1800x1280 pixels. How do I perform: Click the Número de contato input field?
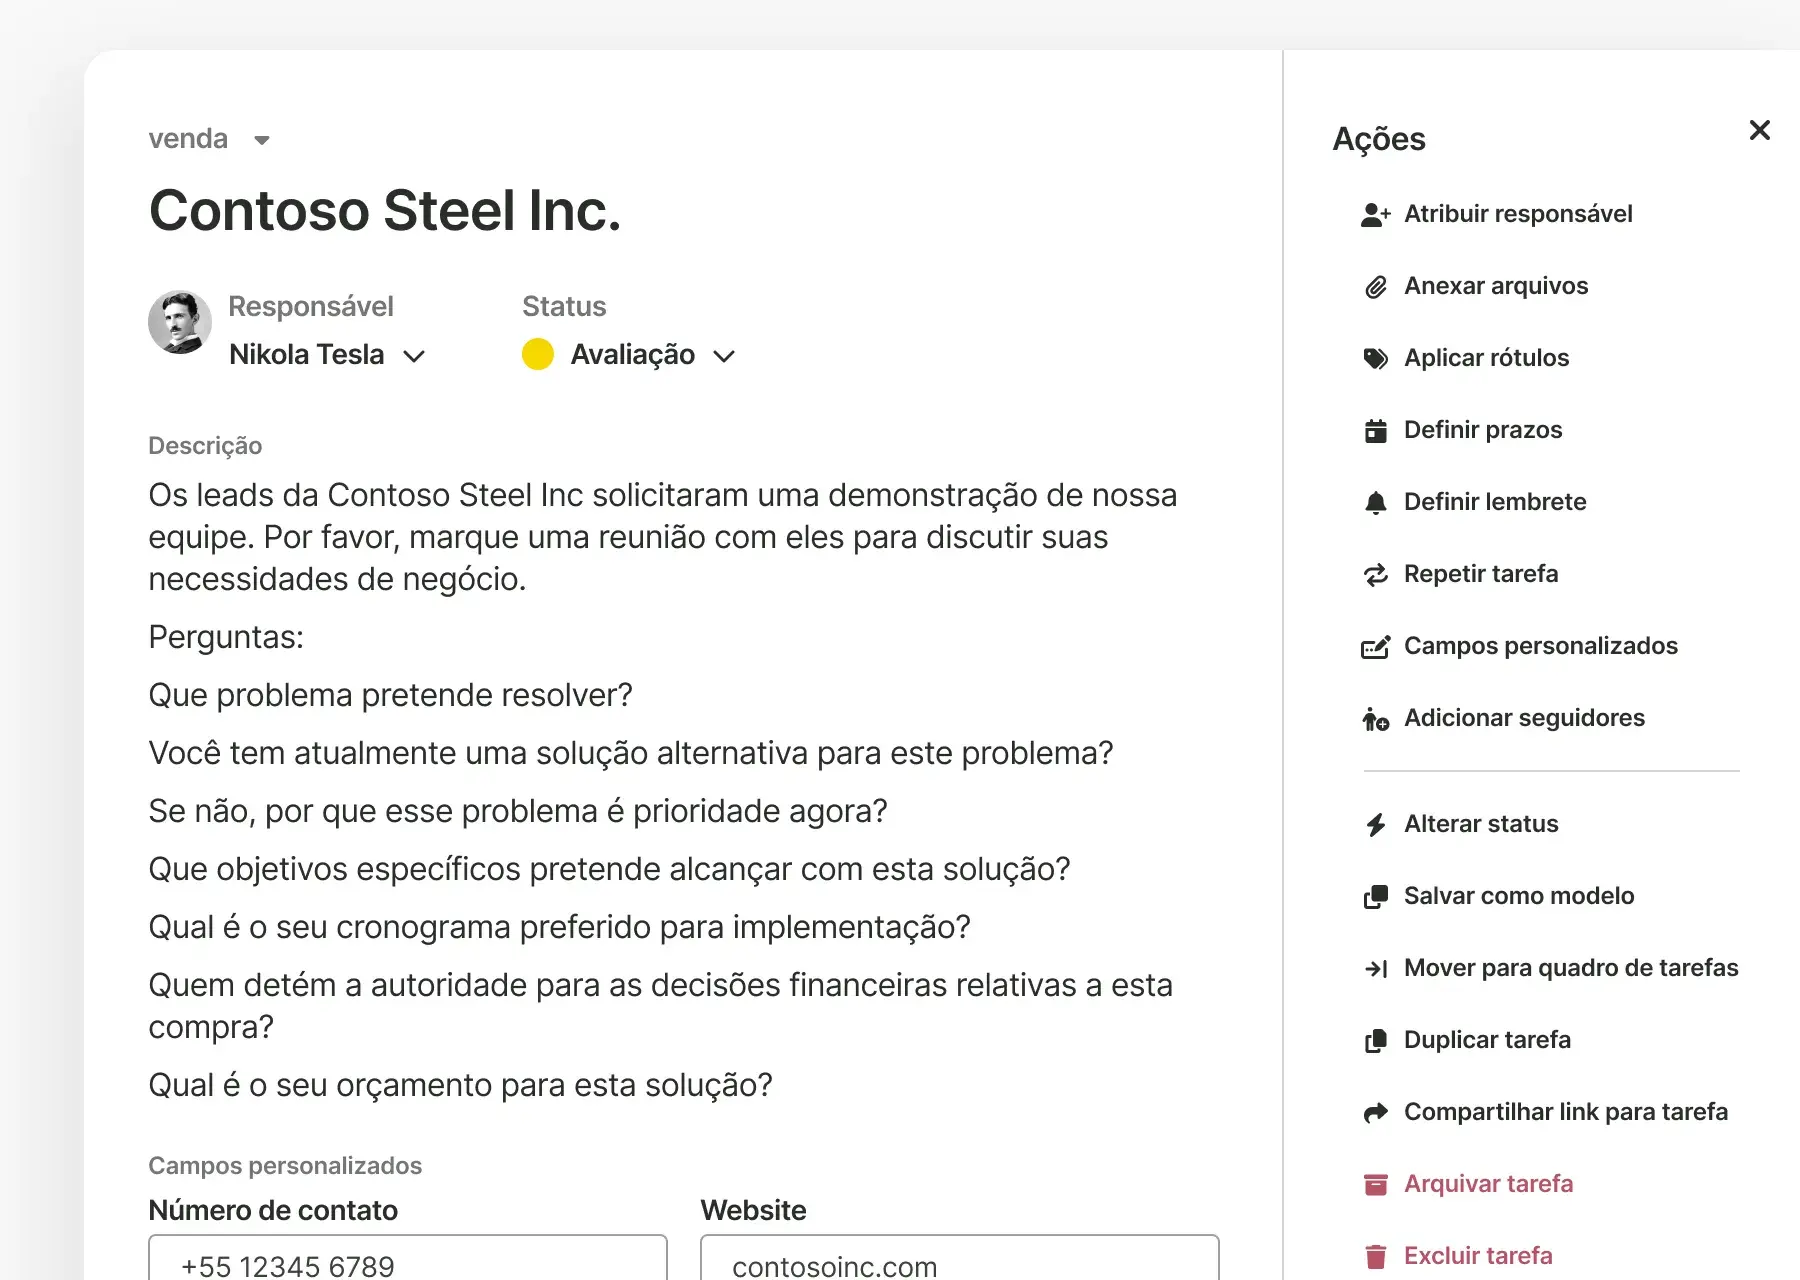(408, 1262)
